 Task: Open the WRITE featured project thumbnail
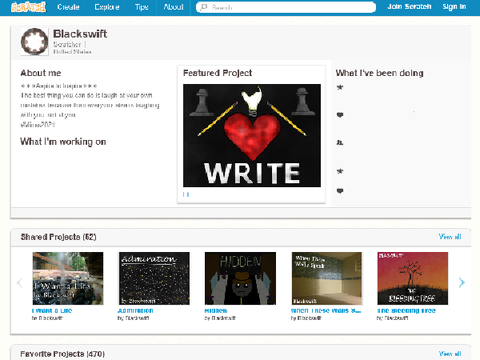[252, 135]
